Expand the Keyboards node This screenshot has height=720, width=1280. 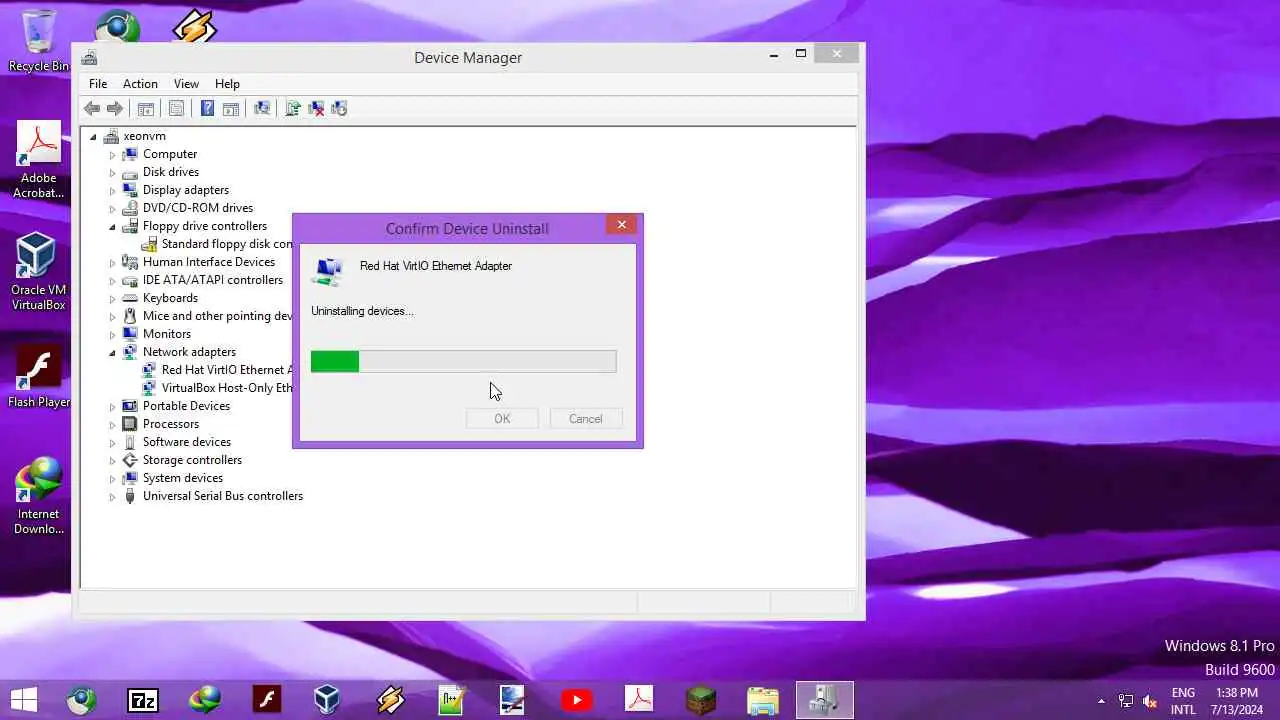[112, 299]
